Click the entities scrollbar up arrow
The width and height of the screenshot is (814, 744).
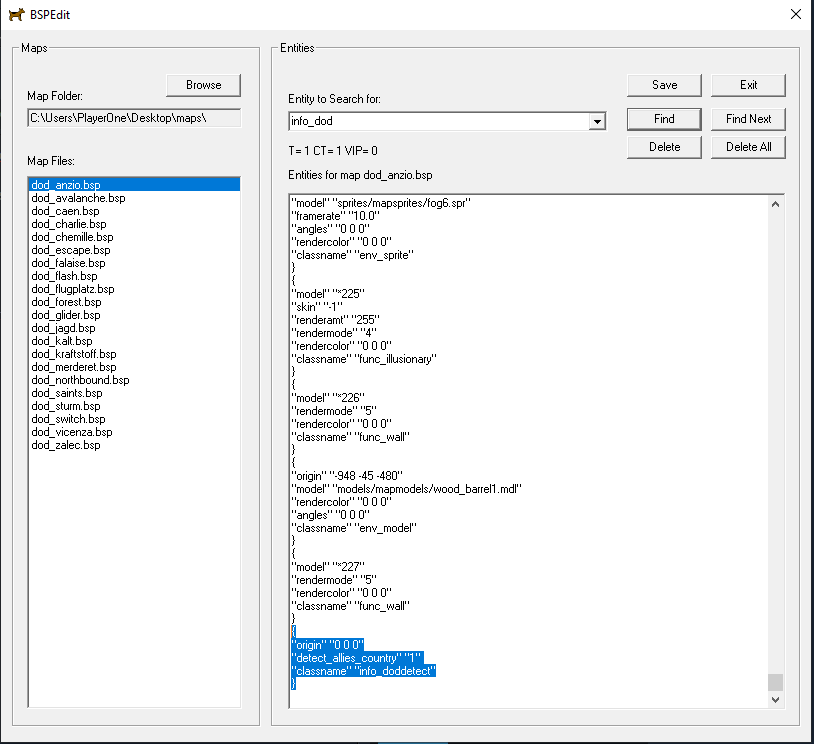click(775, 205)
